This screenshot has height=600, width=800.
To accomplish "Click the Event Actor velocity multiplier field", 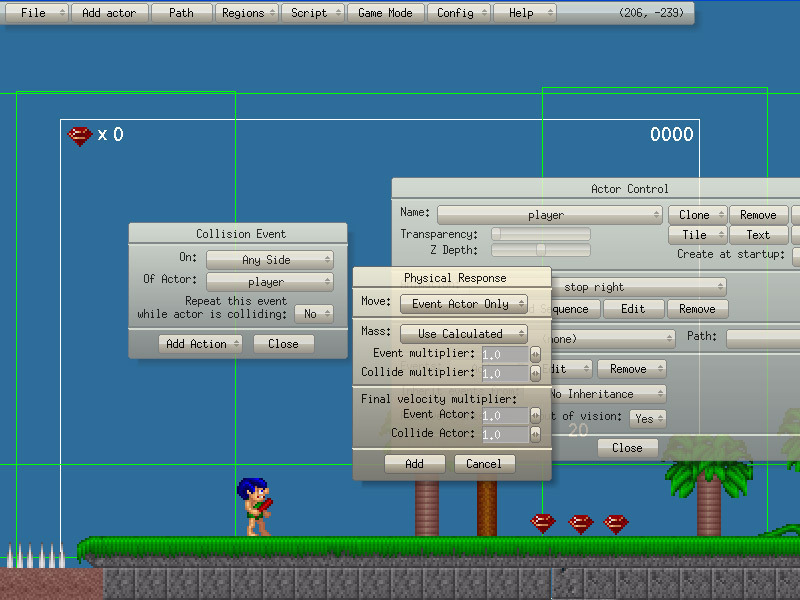I will (504, 415).
